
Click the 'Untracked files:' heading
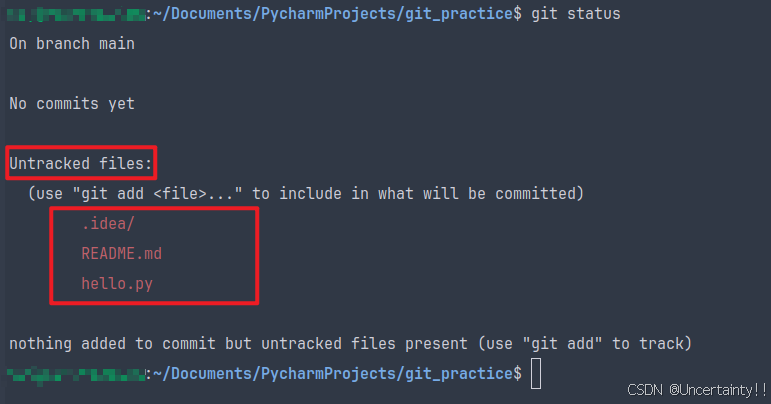81,163
